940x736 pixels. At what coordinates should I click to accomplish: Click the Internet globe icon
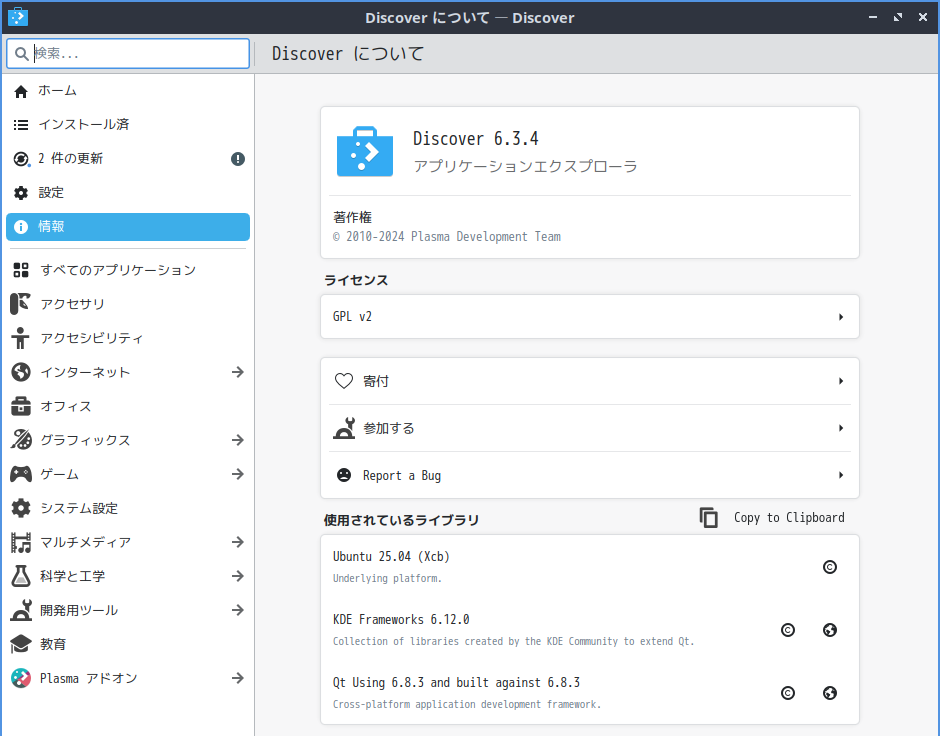[x=21, y=372]
